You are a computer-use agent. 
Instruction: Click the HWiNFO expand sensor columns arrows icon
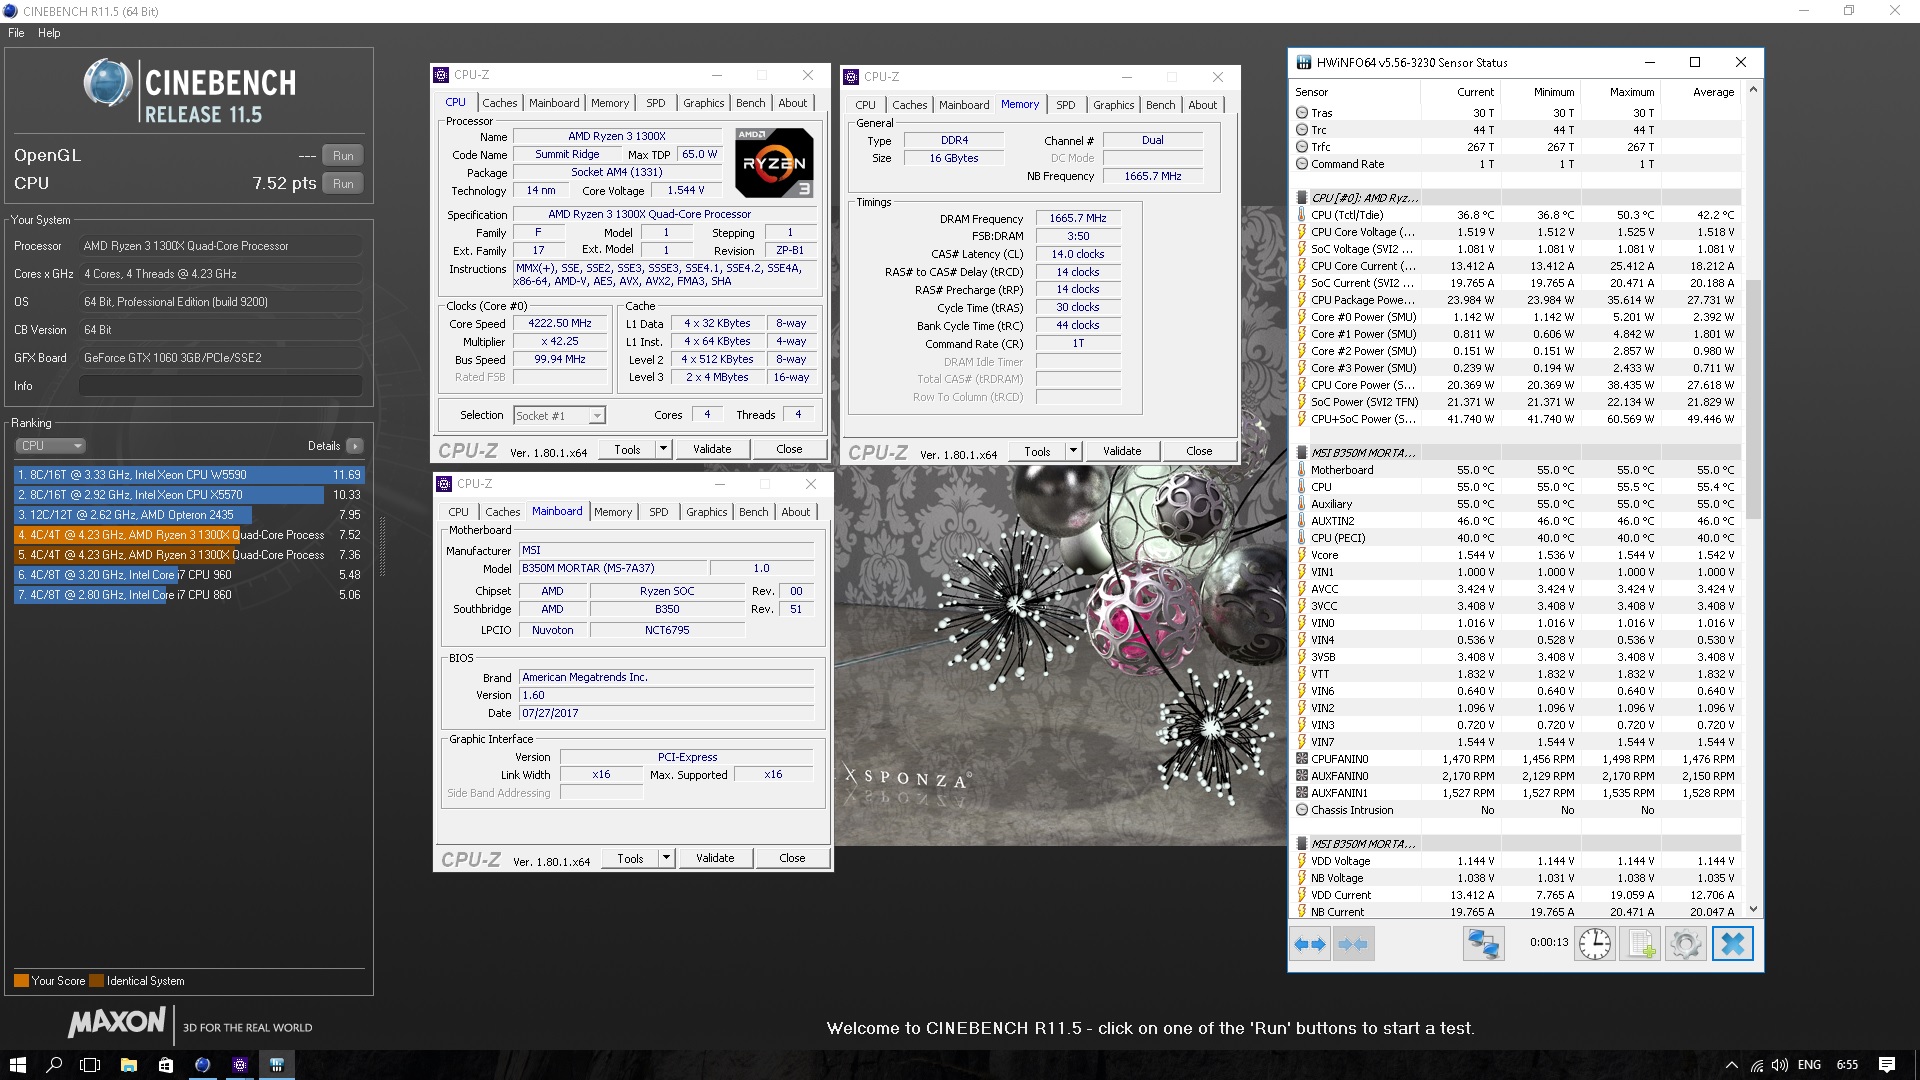[1310, 943]
